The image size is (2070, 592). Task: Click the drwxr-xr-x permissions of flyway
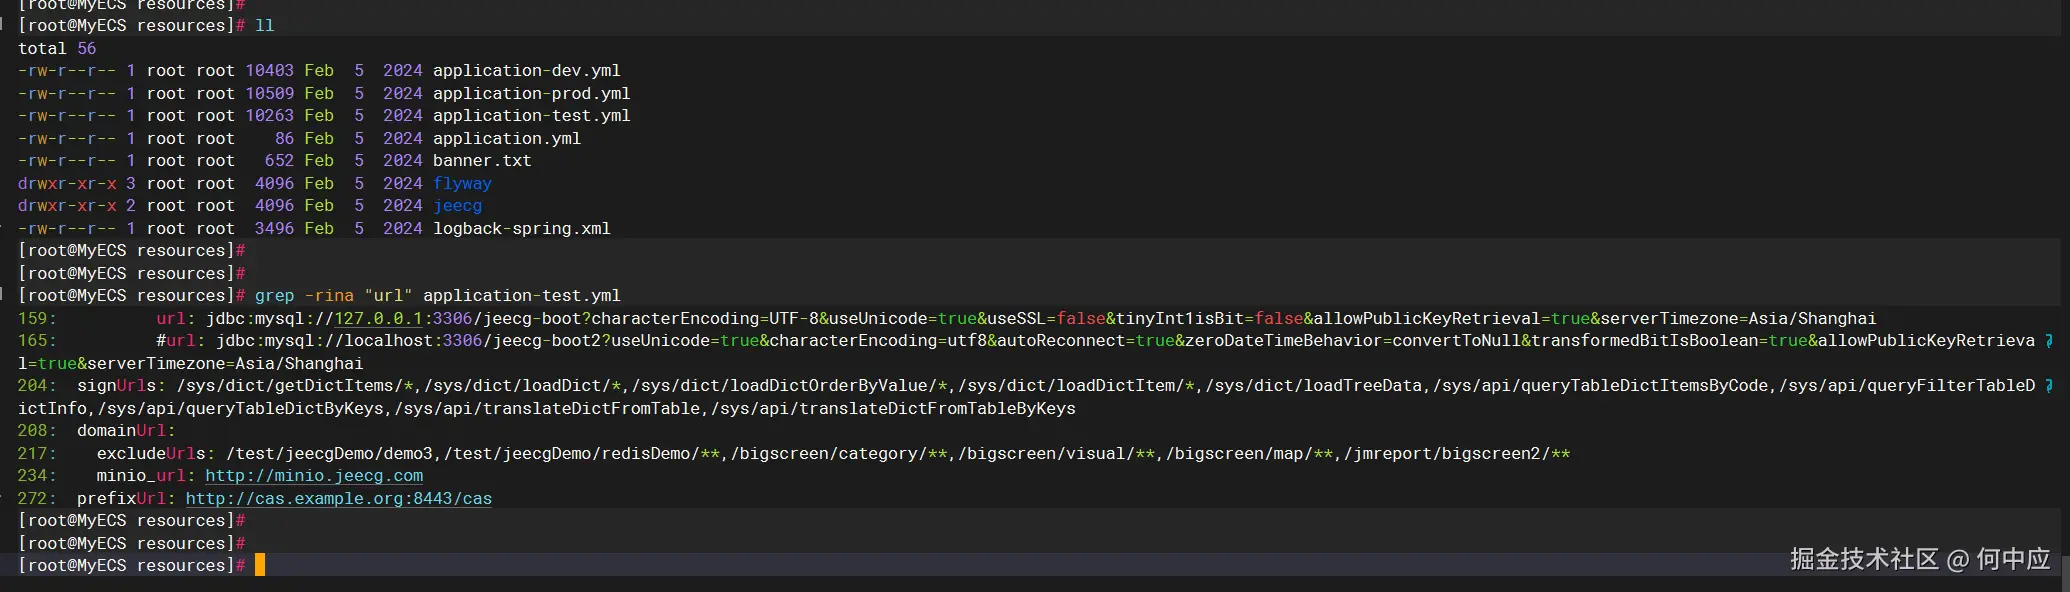coord(67,184)
